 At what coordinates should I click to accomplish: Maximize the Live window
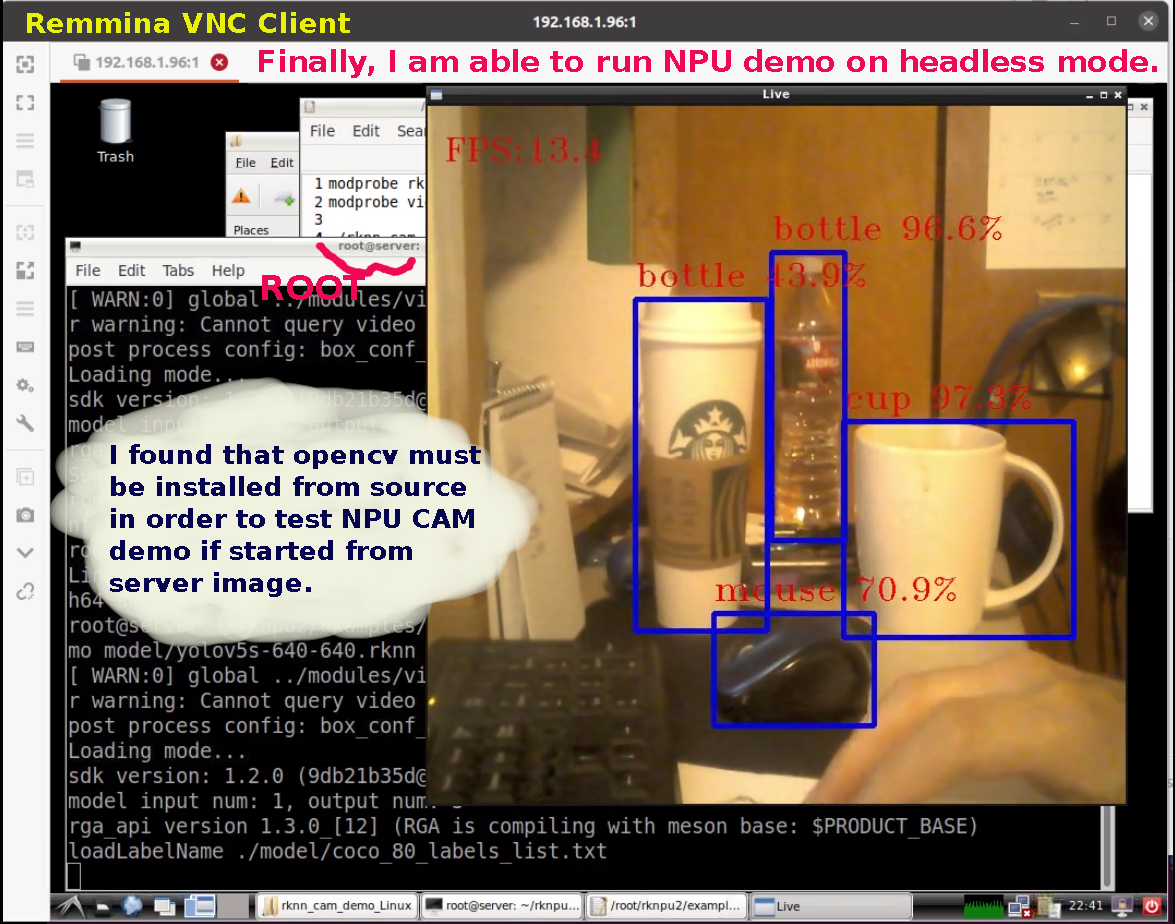pos(1103,95)
